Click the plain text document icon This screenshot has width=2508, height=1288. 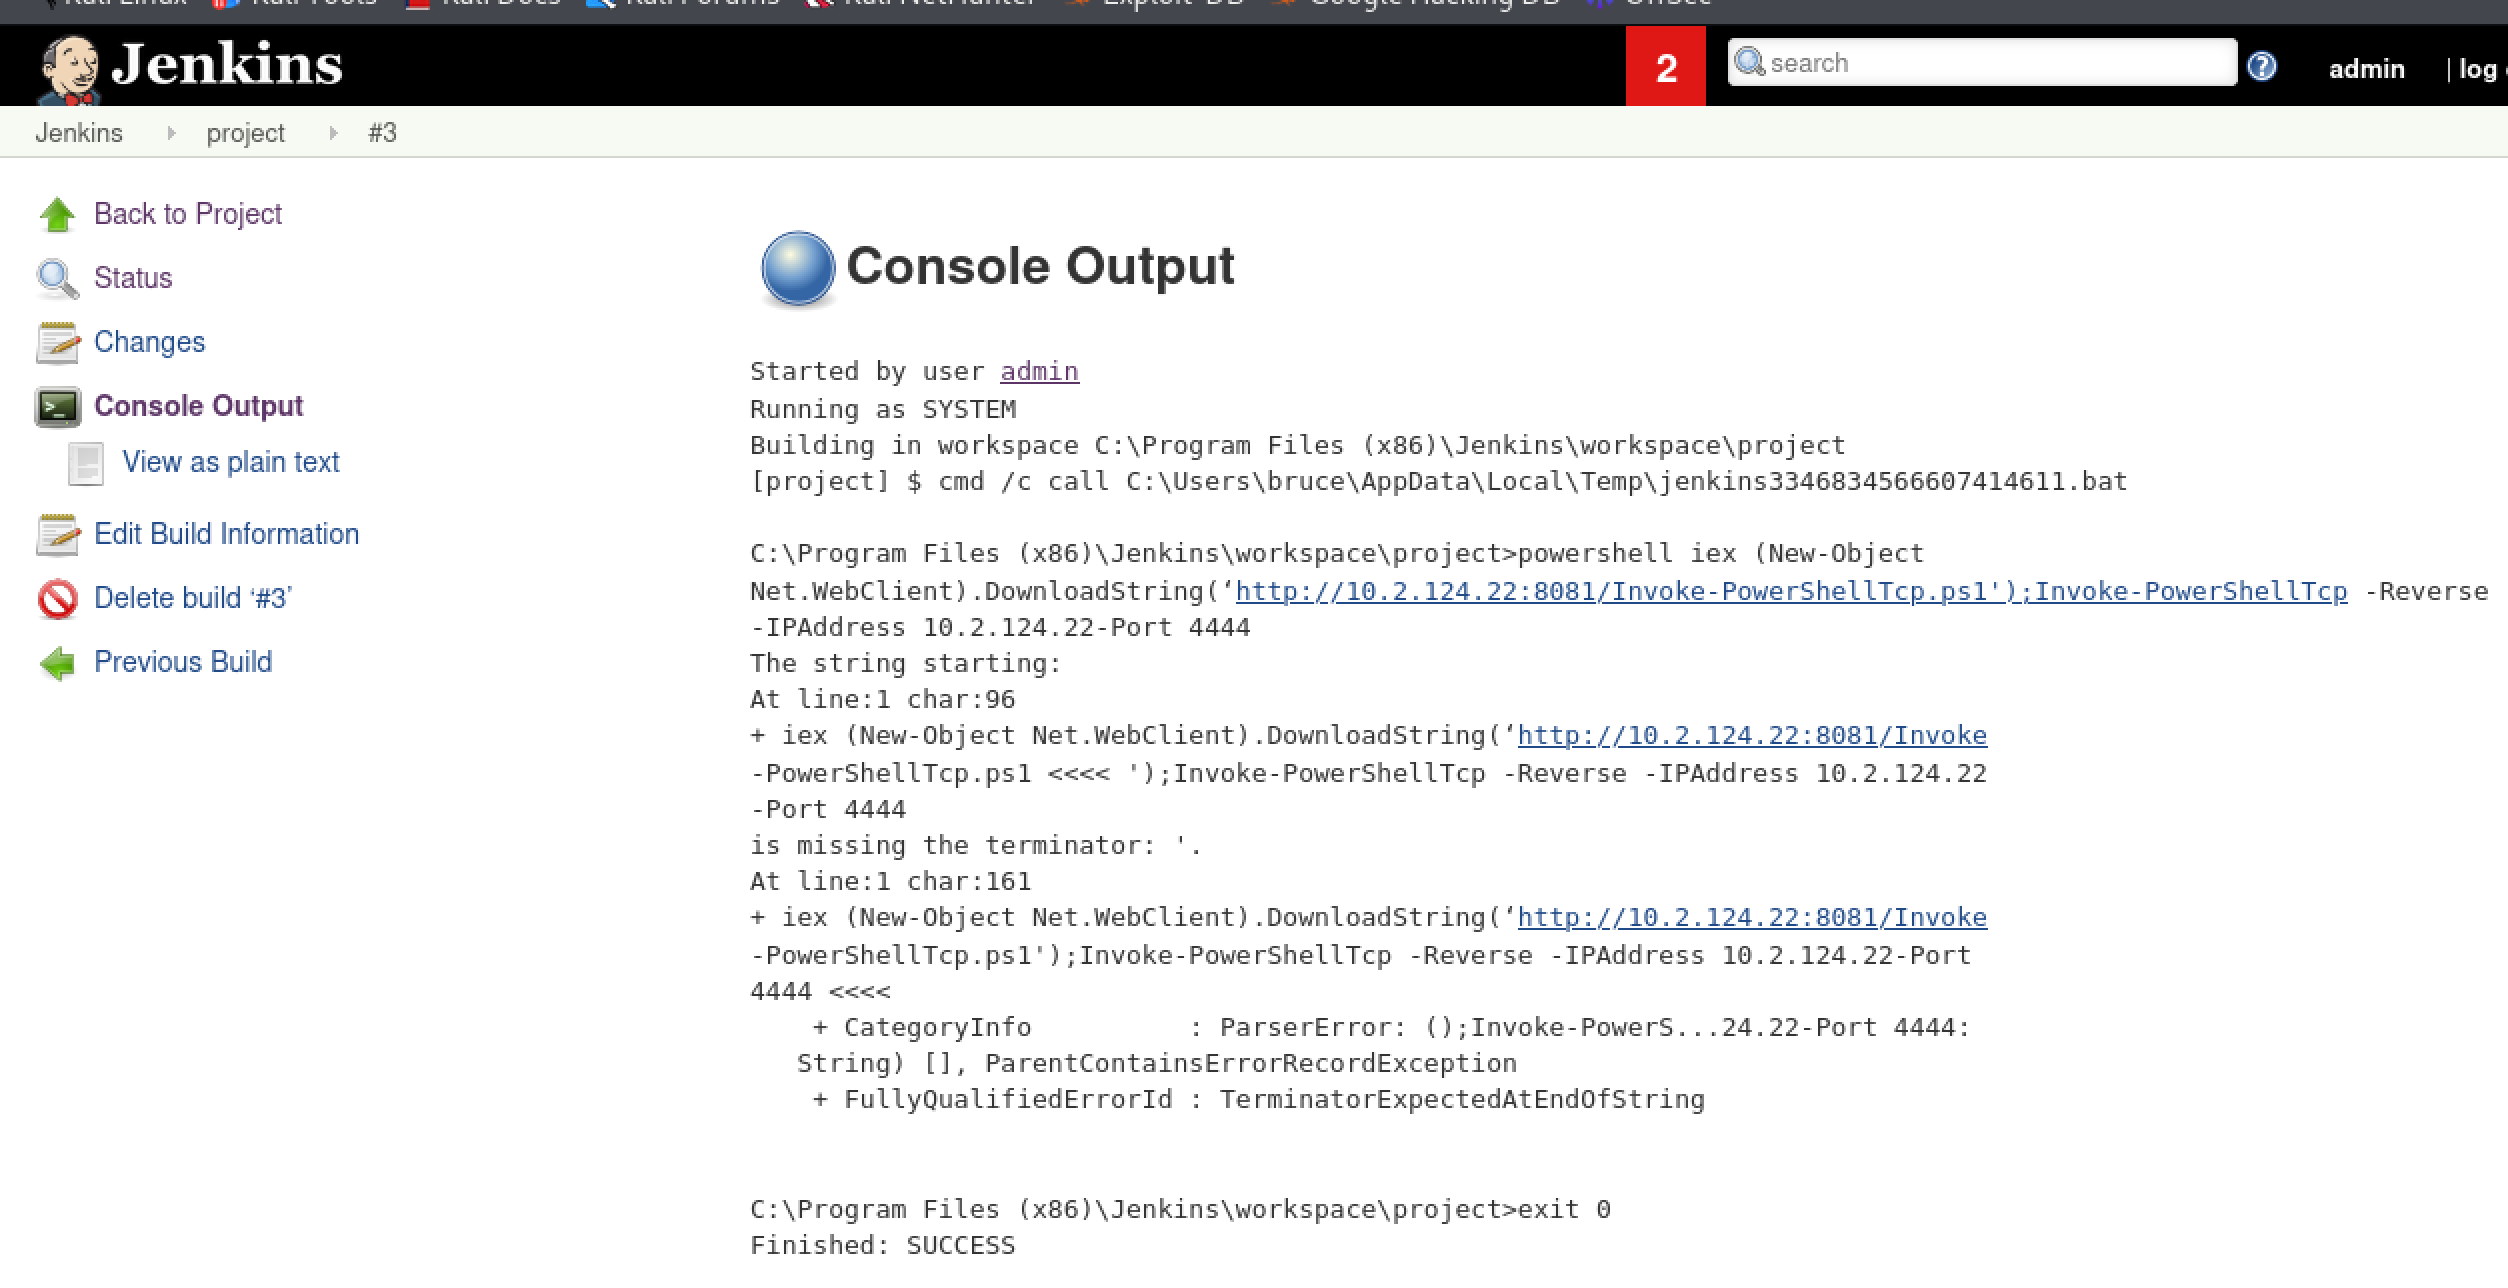(x=86, y=464)
